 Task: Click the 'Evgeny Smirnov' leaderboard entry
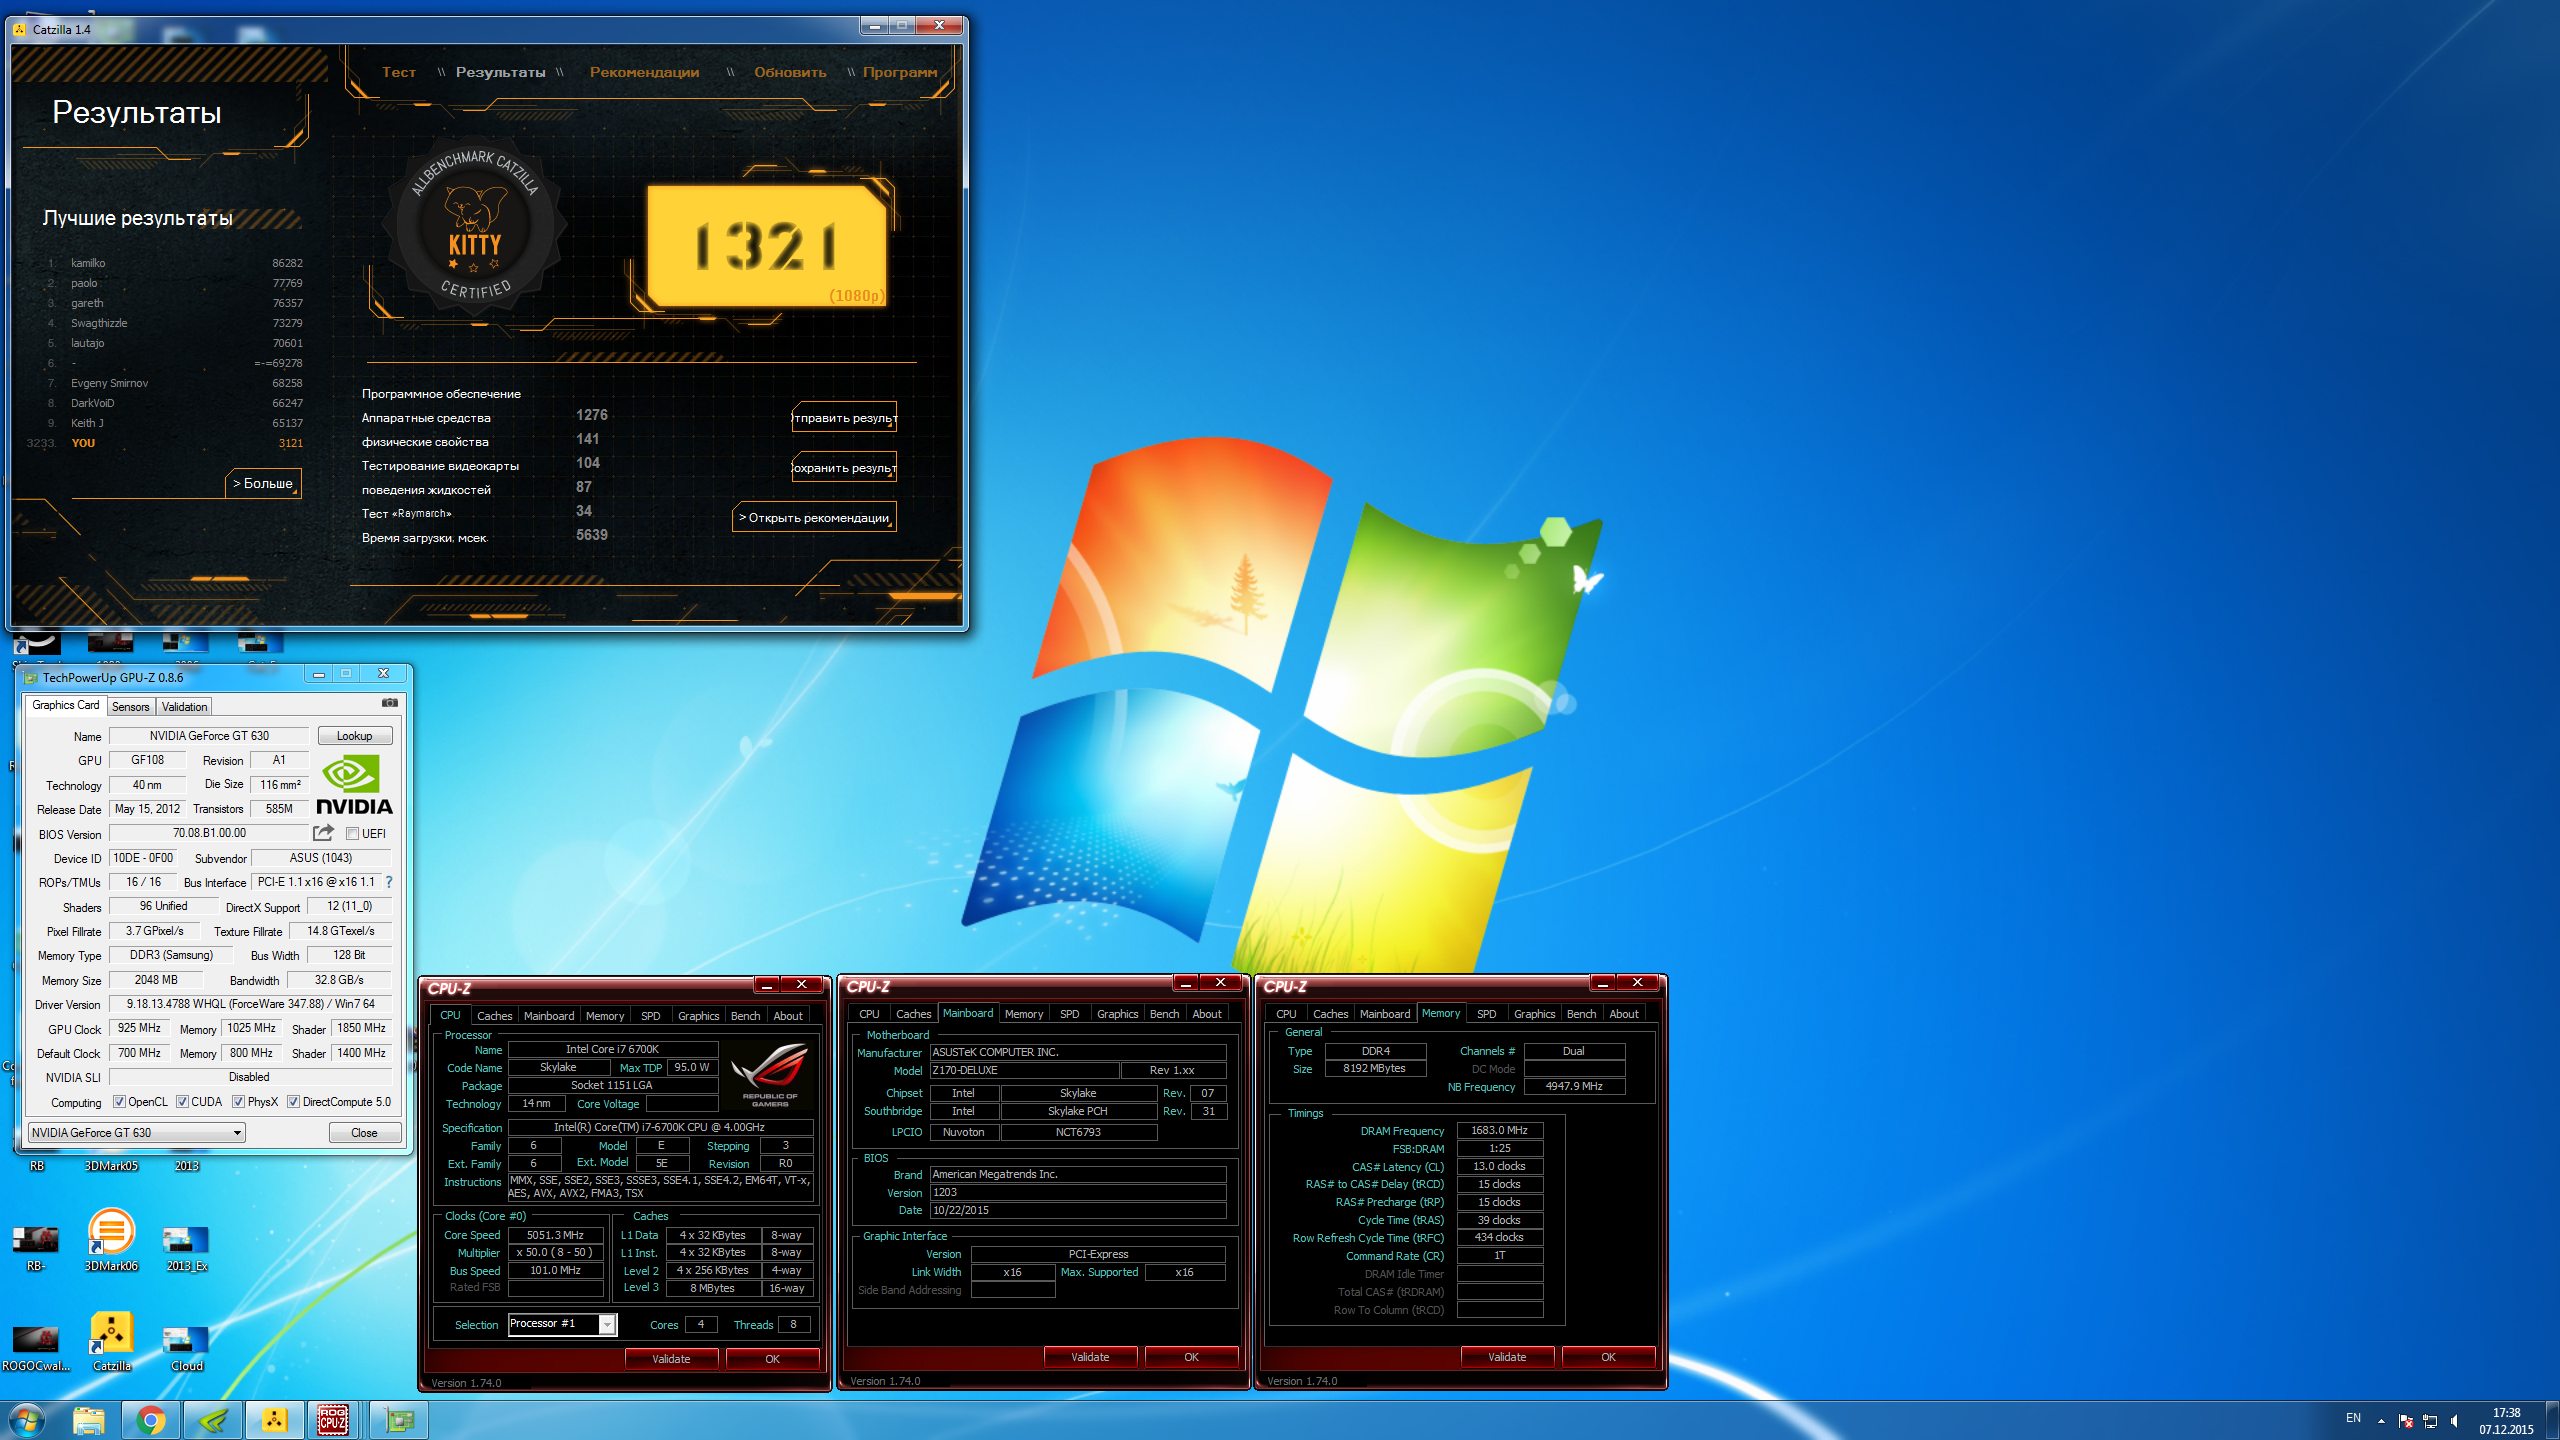[x=109, y=383]
